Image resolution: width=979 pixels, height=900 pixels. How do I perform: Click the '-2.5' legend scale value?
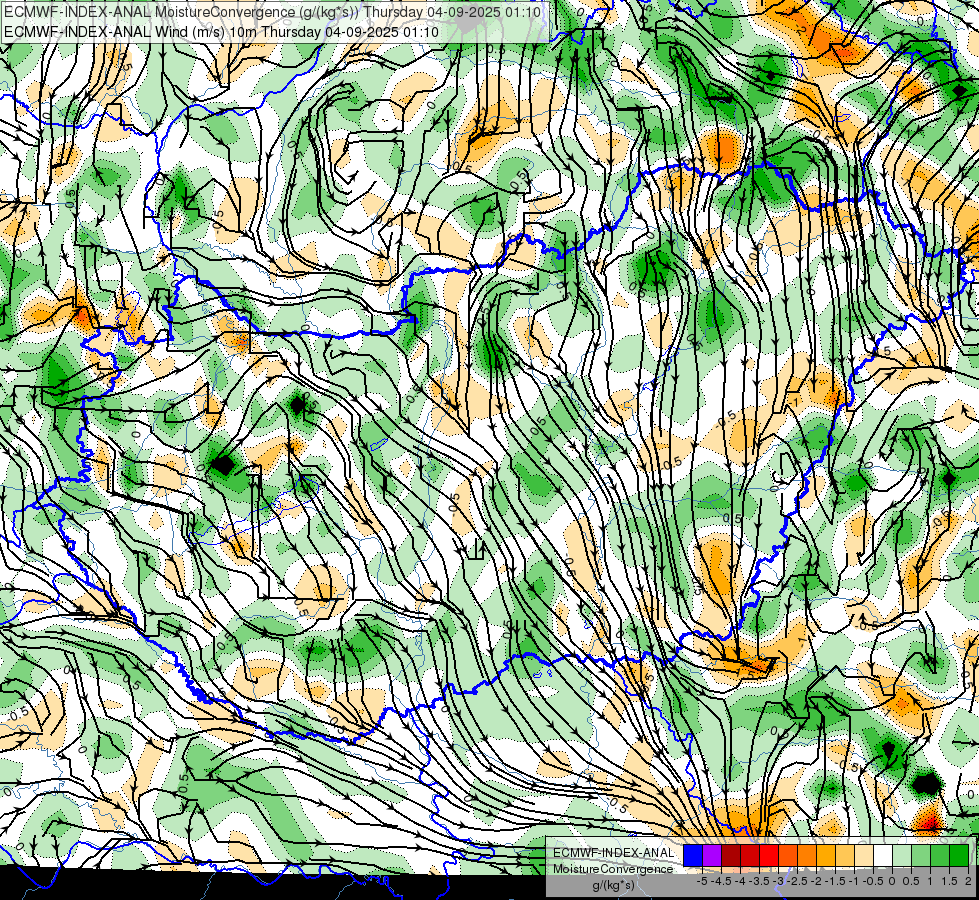(x=797, y=881)
